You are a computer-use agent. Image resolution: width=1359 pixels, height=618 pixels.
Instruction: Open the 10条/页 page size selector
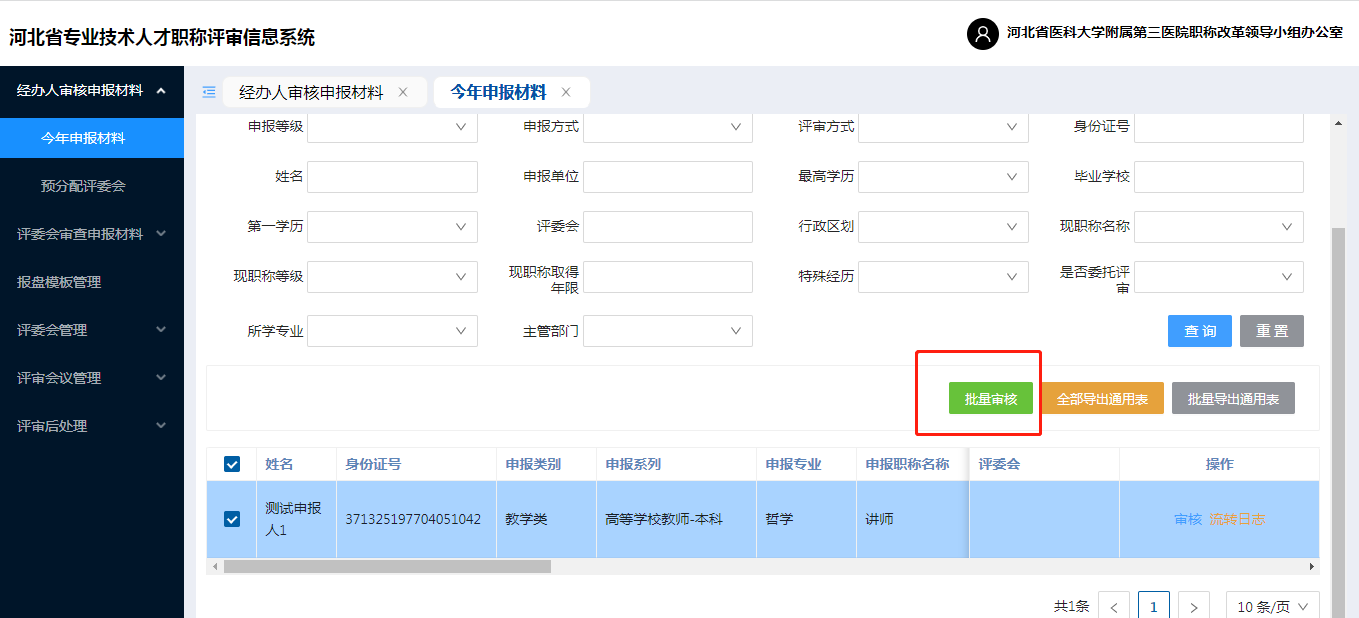[1272, 607]
